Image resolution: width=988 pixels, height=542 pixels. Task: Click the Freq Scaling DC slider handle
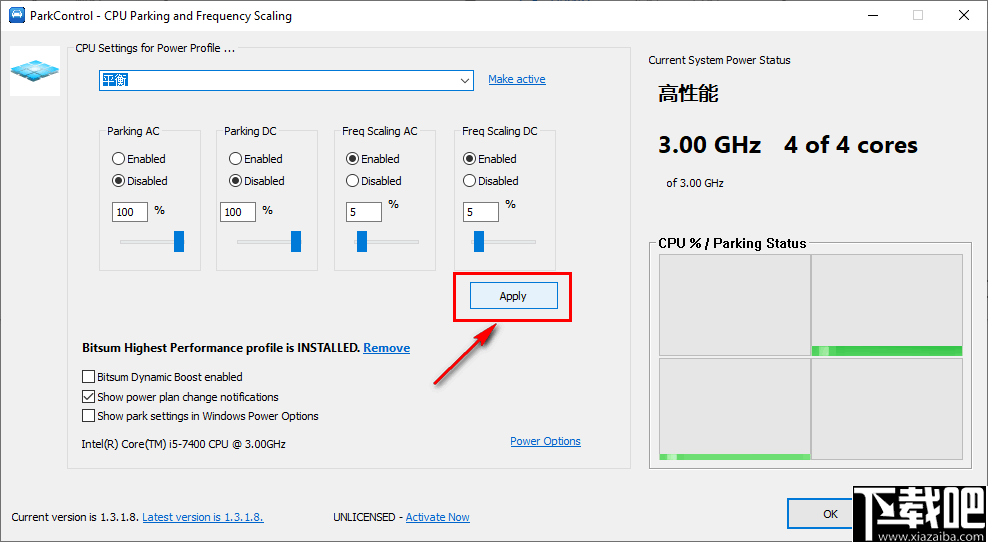479,241
